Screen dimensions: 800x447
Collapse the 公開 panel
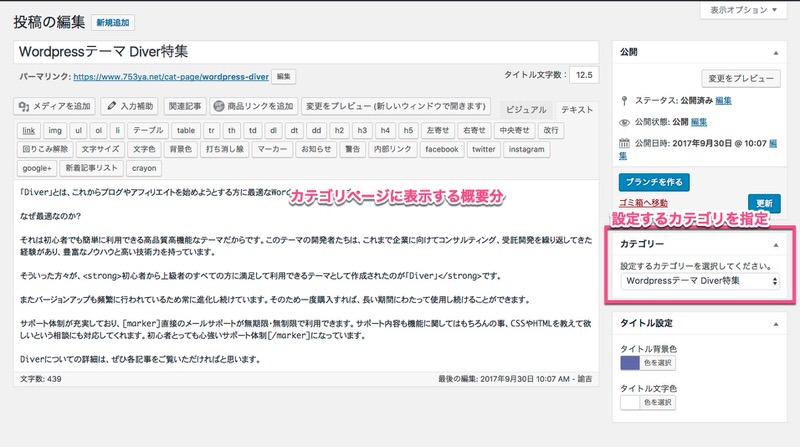(x=776, y=53)
